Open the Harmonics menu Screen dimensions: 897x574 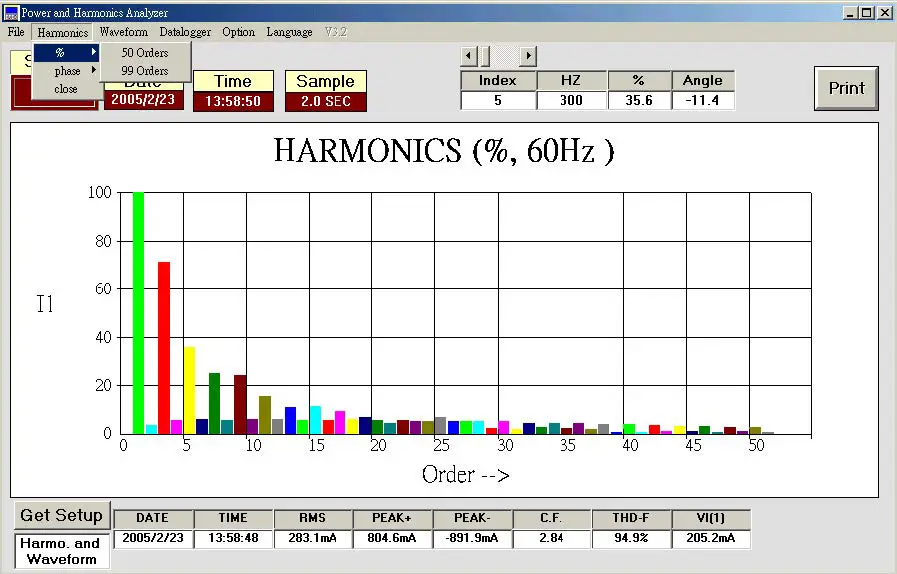(62, 33)
